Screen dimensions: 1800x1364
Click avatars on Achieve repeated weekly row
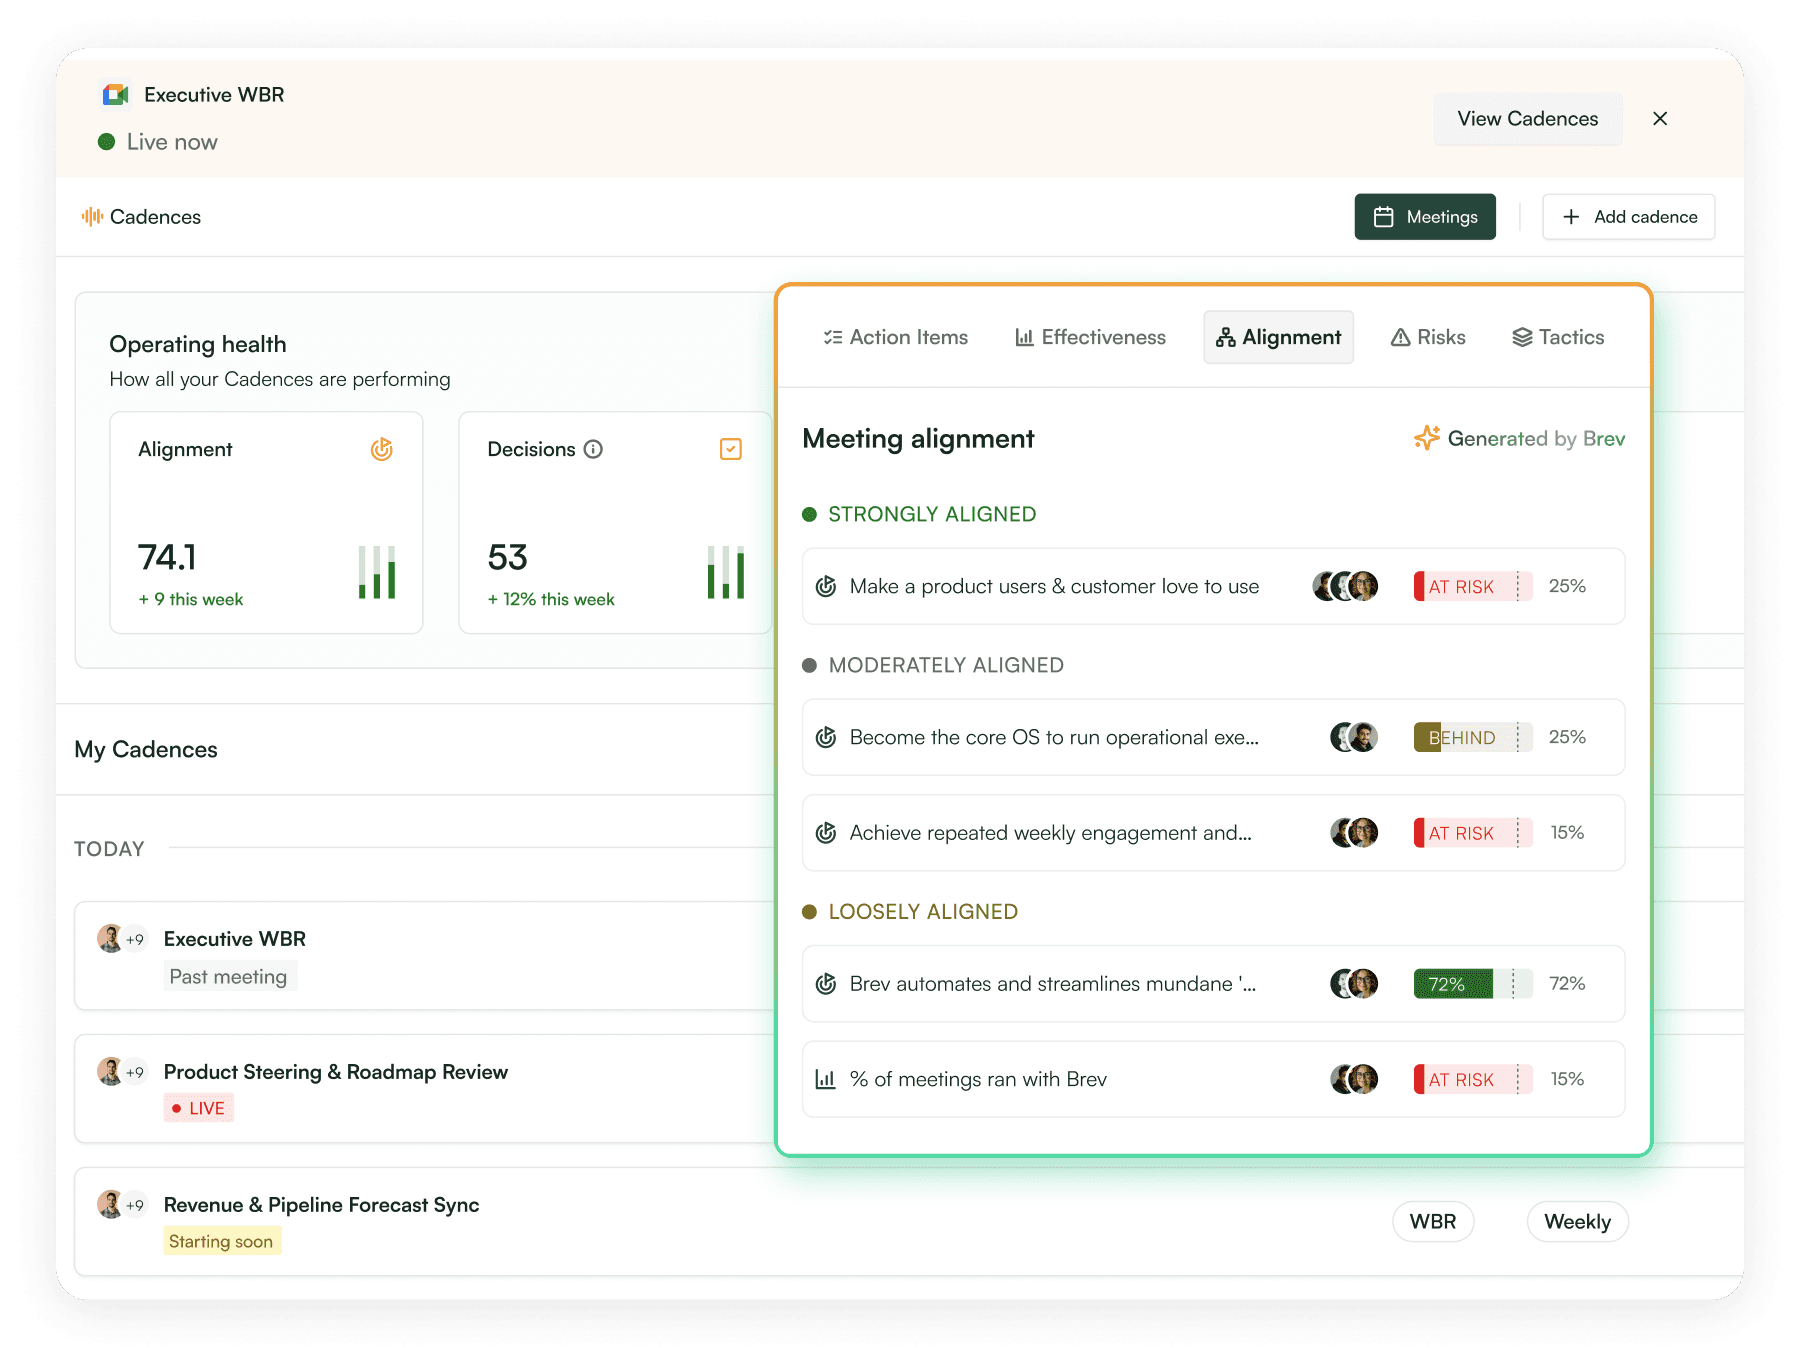click(x=1354, y=833)
